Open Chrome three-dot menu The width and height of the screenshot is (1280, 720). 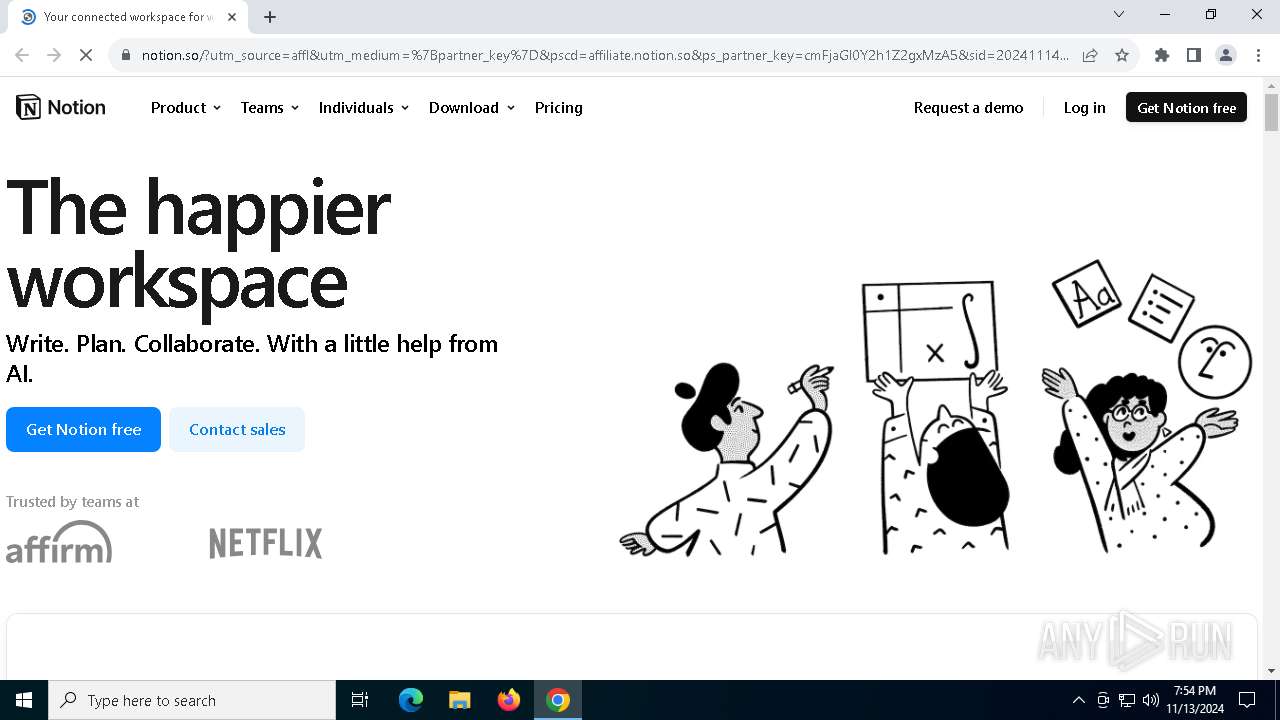(1258, 55)
